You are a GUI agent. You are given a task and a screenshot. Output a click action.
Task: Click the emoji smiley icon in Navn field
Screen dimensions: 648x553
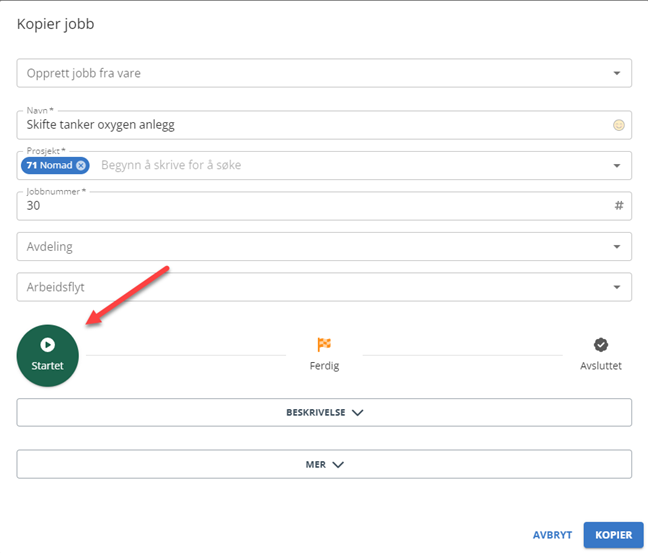618,125
